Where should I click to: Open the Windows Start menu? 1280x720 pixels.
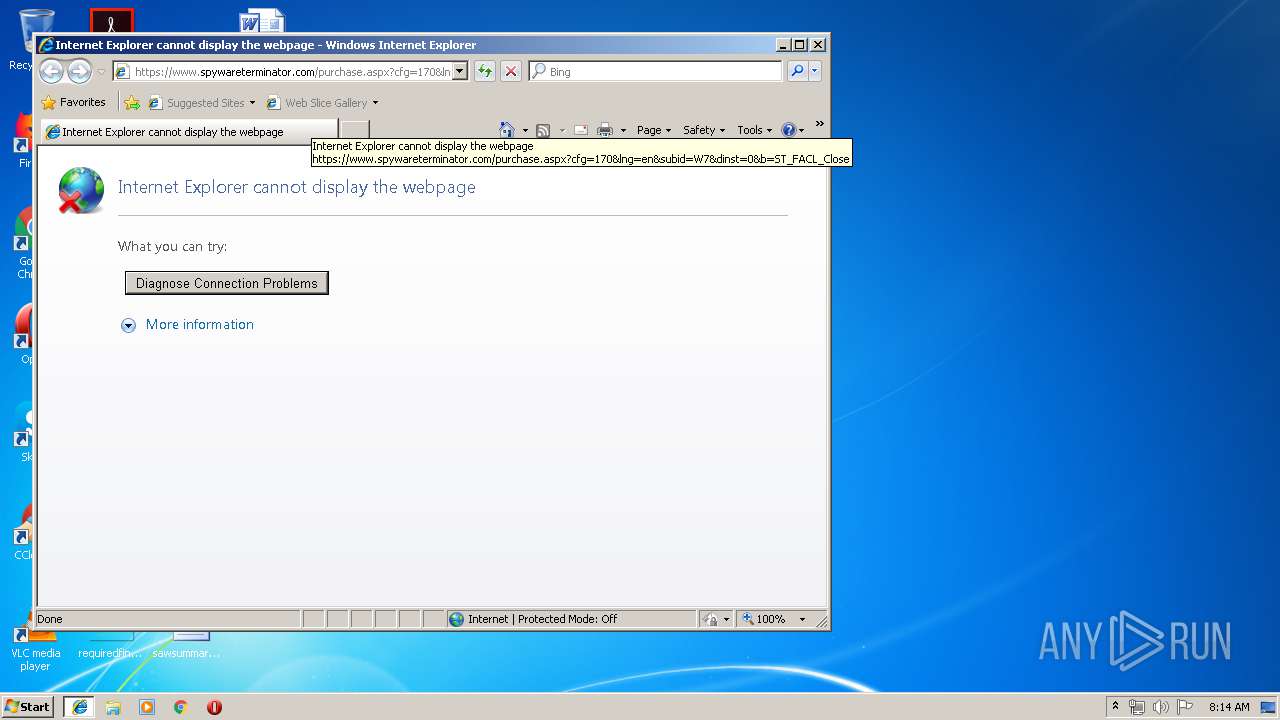[x=27, y=707]
